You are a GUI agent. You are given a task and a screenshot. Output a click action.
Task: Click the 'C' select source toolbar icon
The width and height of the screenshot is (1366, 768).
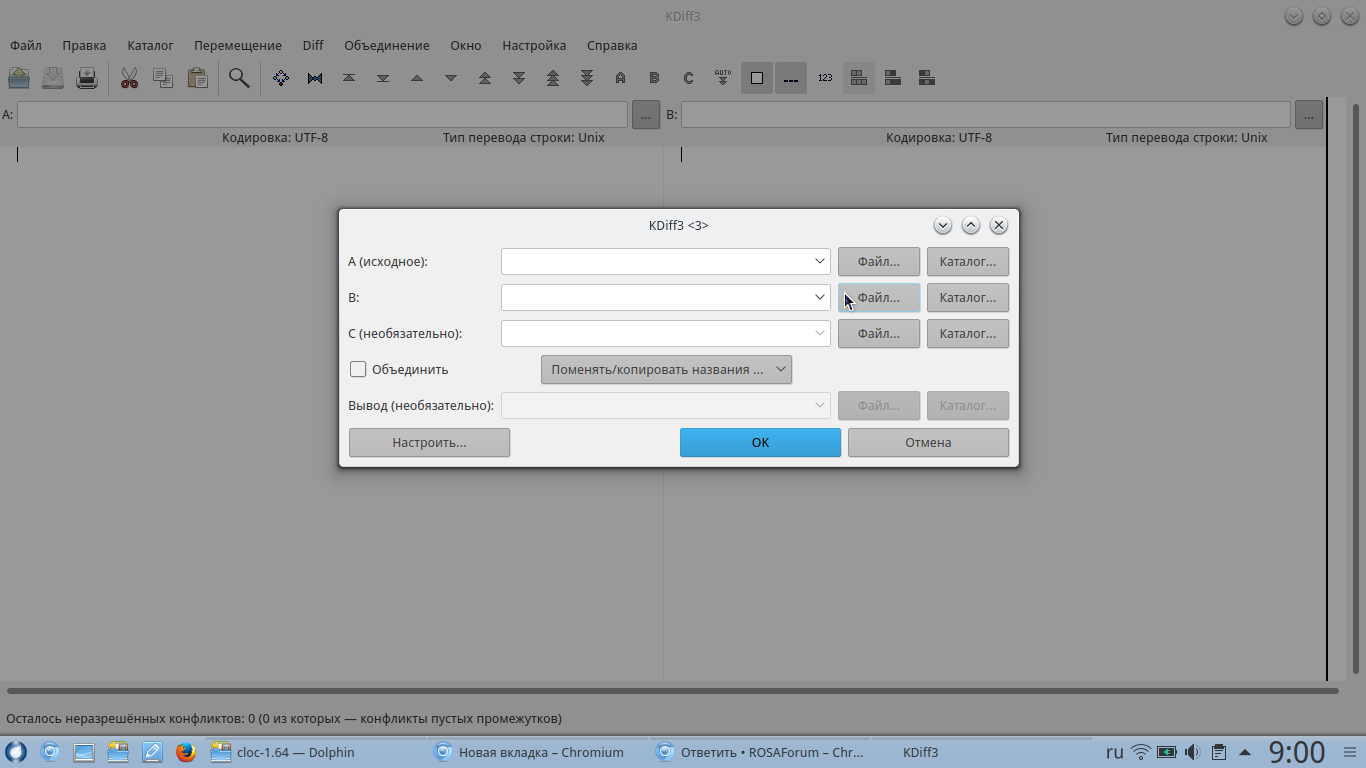pos(688,78)
